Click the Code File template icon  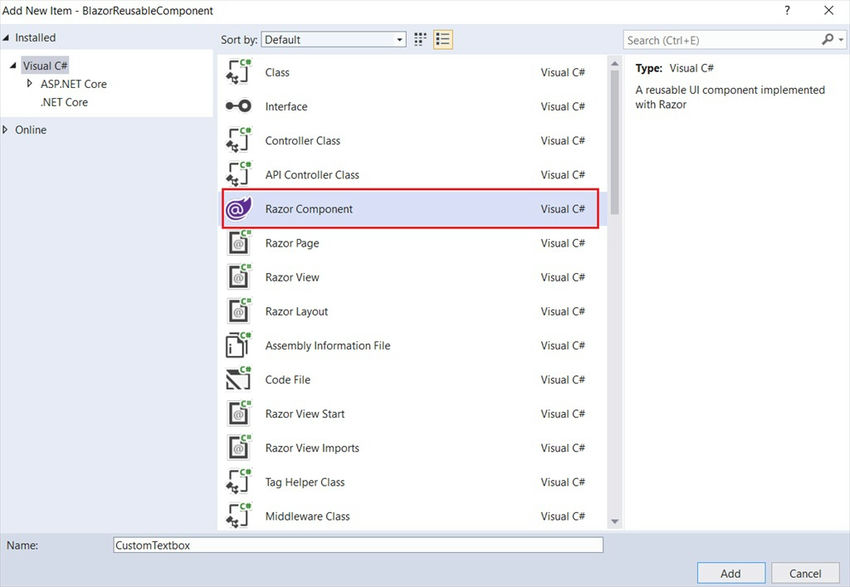(239, 379)
